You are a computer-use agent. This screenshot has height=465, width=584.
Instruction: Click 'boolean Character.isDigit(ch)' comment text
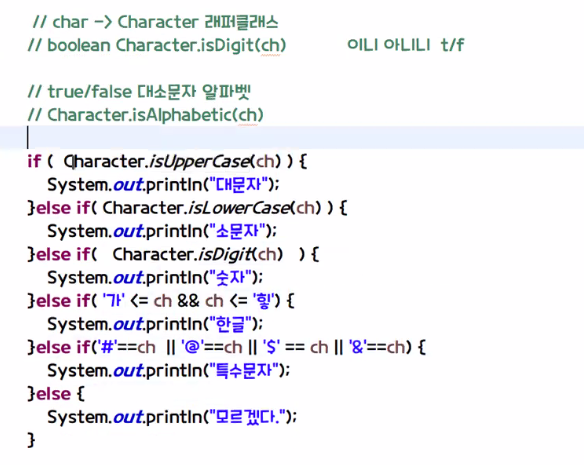166,45
